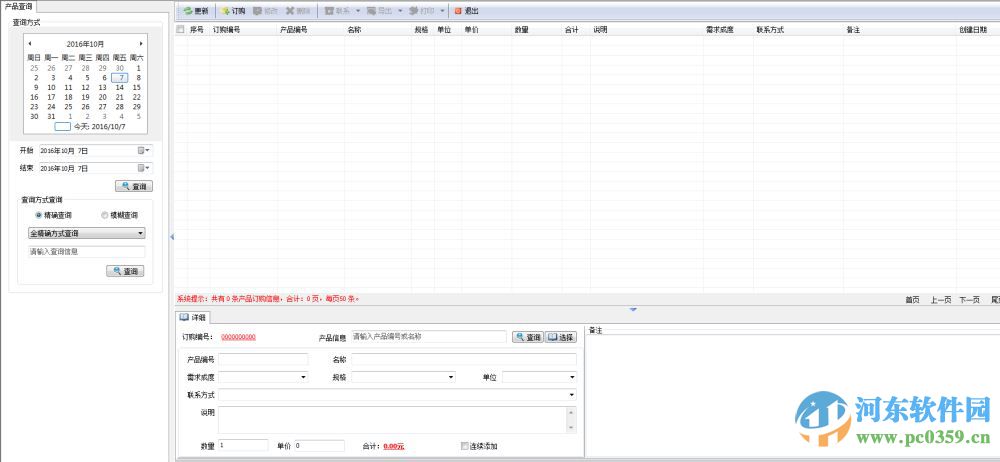Click the 2016年10月 calendar title
The height and width of the screenshot is (462, 1000).
[x=85, y=43]
